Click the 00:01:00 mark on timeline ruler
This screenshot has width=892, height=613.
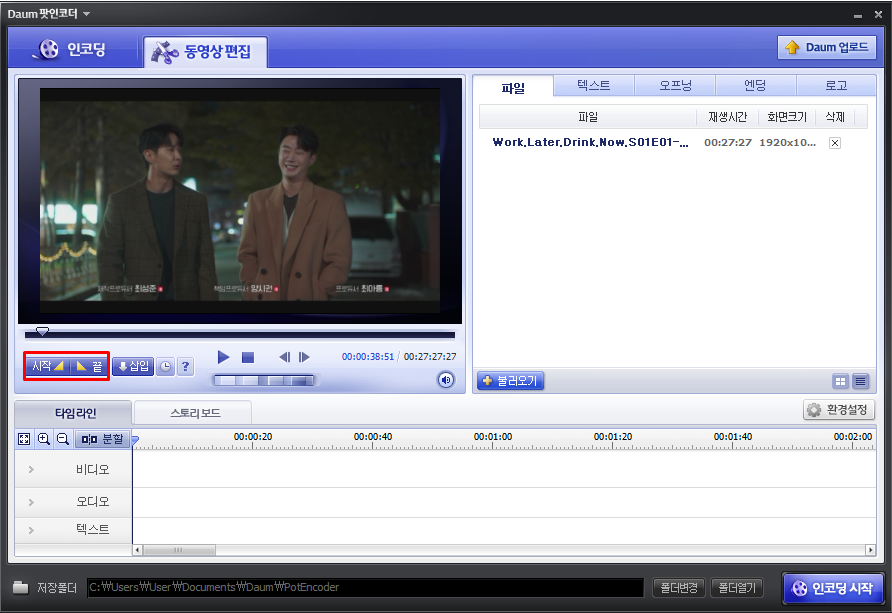[x=493, y=437]
